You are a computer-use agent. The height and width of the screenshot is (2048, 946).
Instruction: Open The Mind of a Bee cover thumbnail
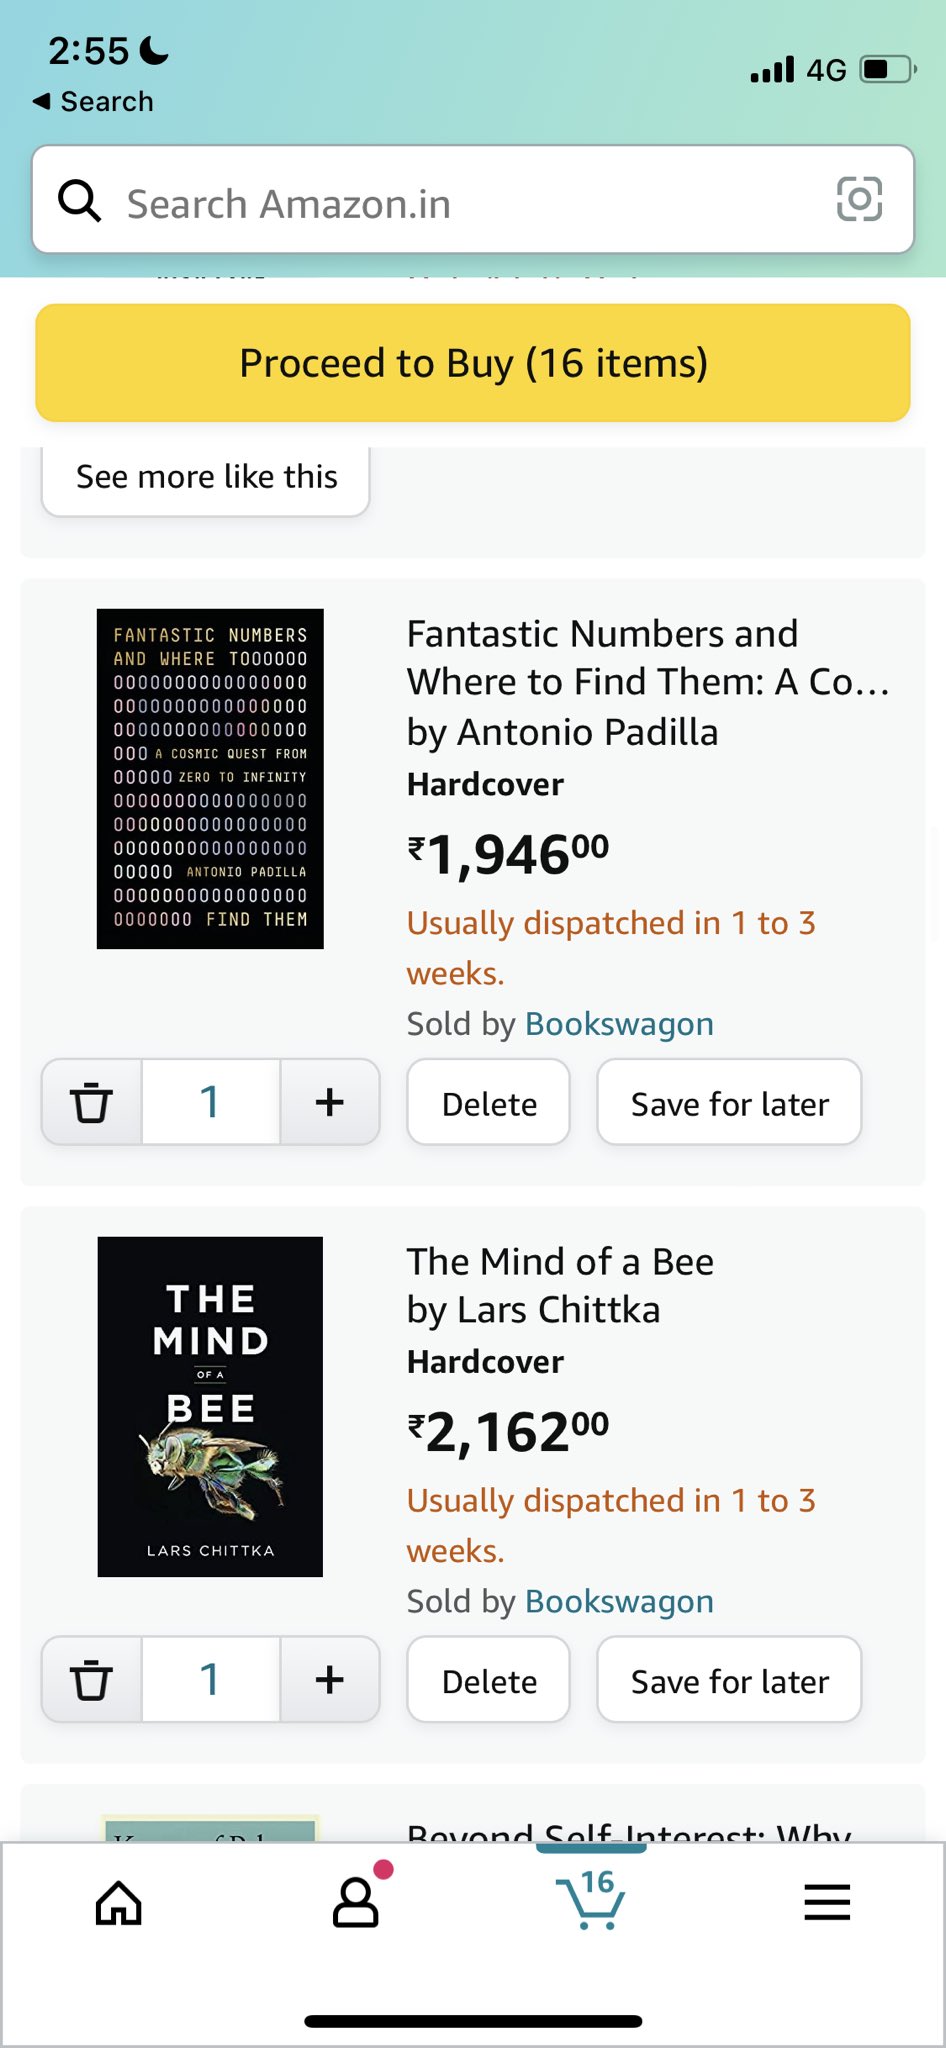210,1407
